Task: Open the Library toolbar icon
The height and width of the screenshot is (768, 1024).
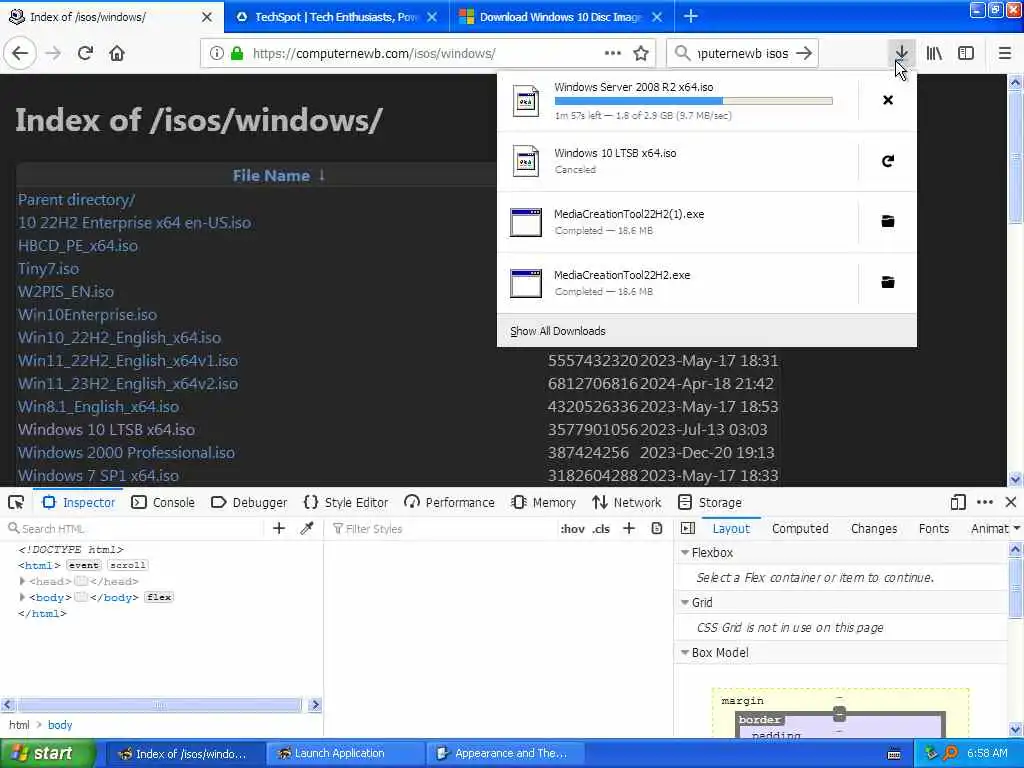Action: pos(934,54)
